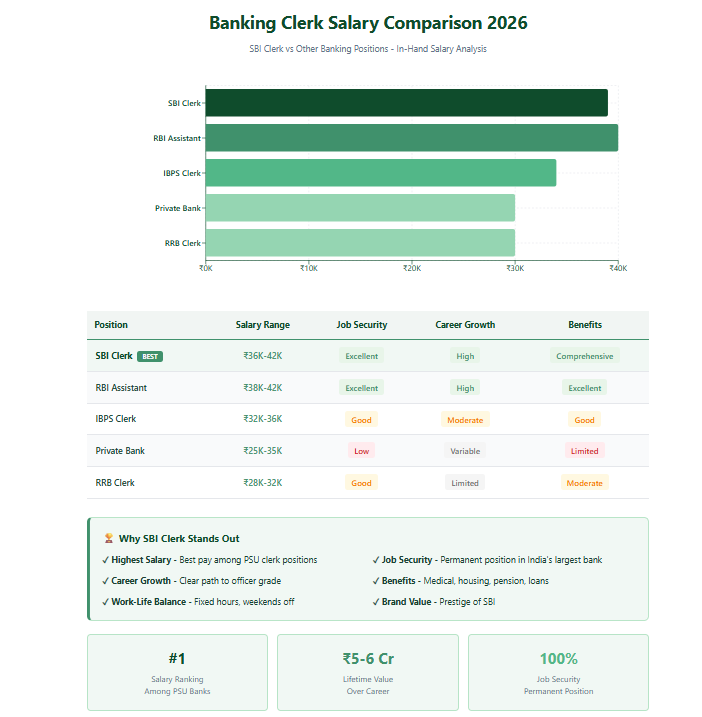Click the Highest Salary bullet point

tap(210, 560)
